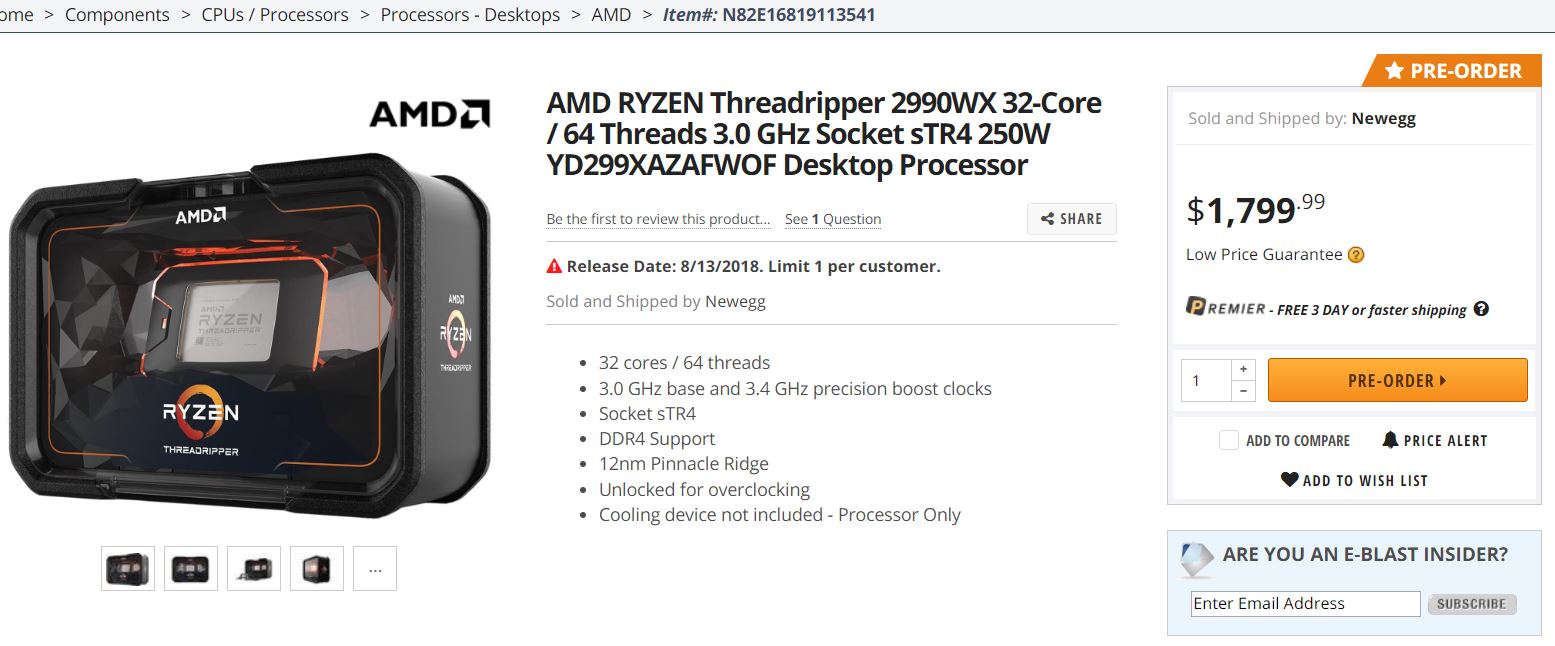Go to the Processors - Desktops breadcrumb
This screenshot has height=646, width=1555.
[x=470, y=15]
